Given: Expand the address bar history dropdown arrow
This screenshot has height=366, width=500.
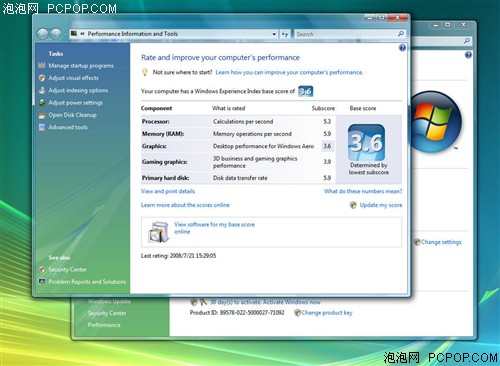Looking at the screenshot, I should [x=274, y=34].
